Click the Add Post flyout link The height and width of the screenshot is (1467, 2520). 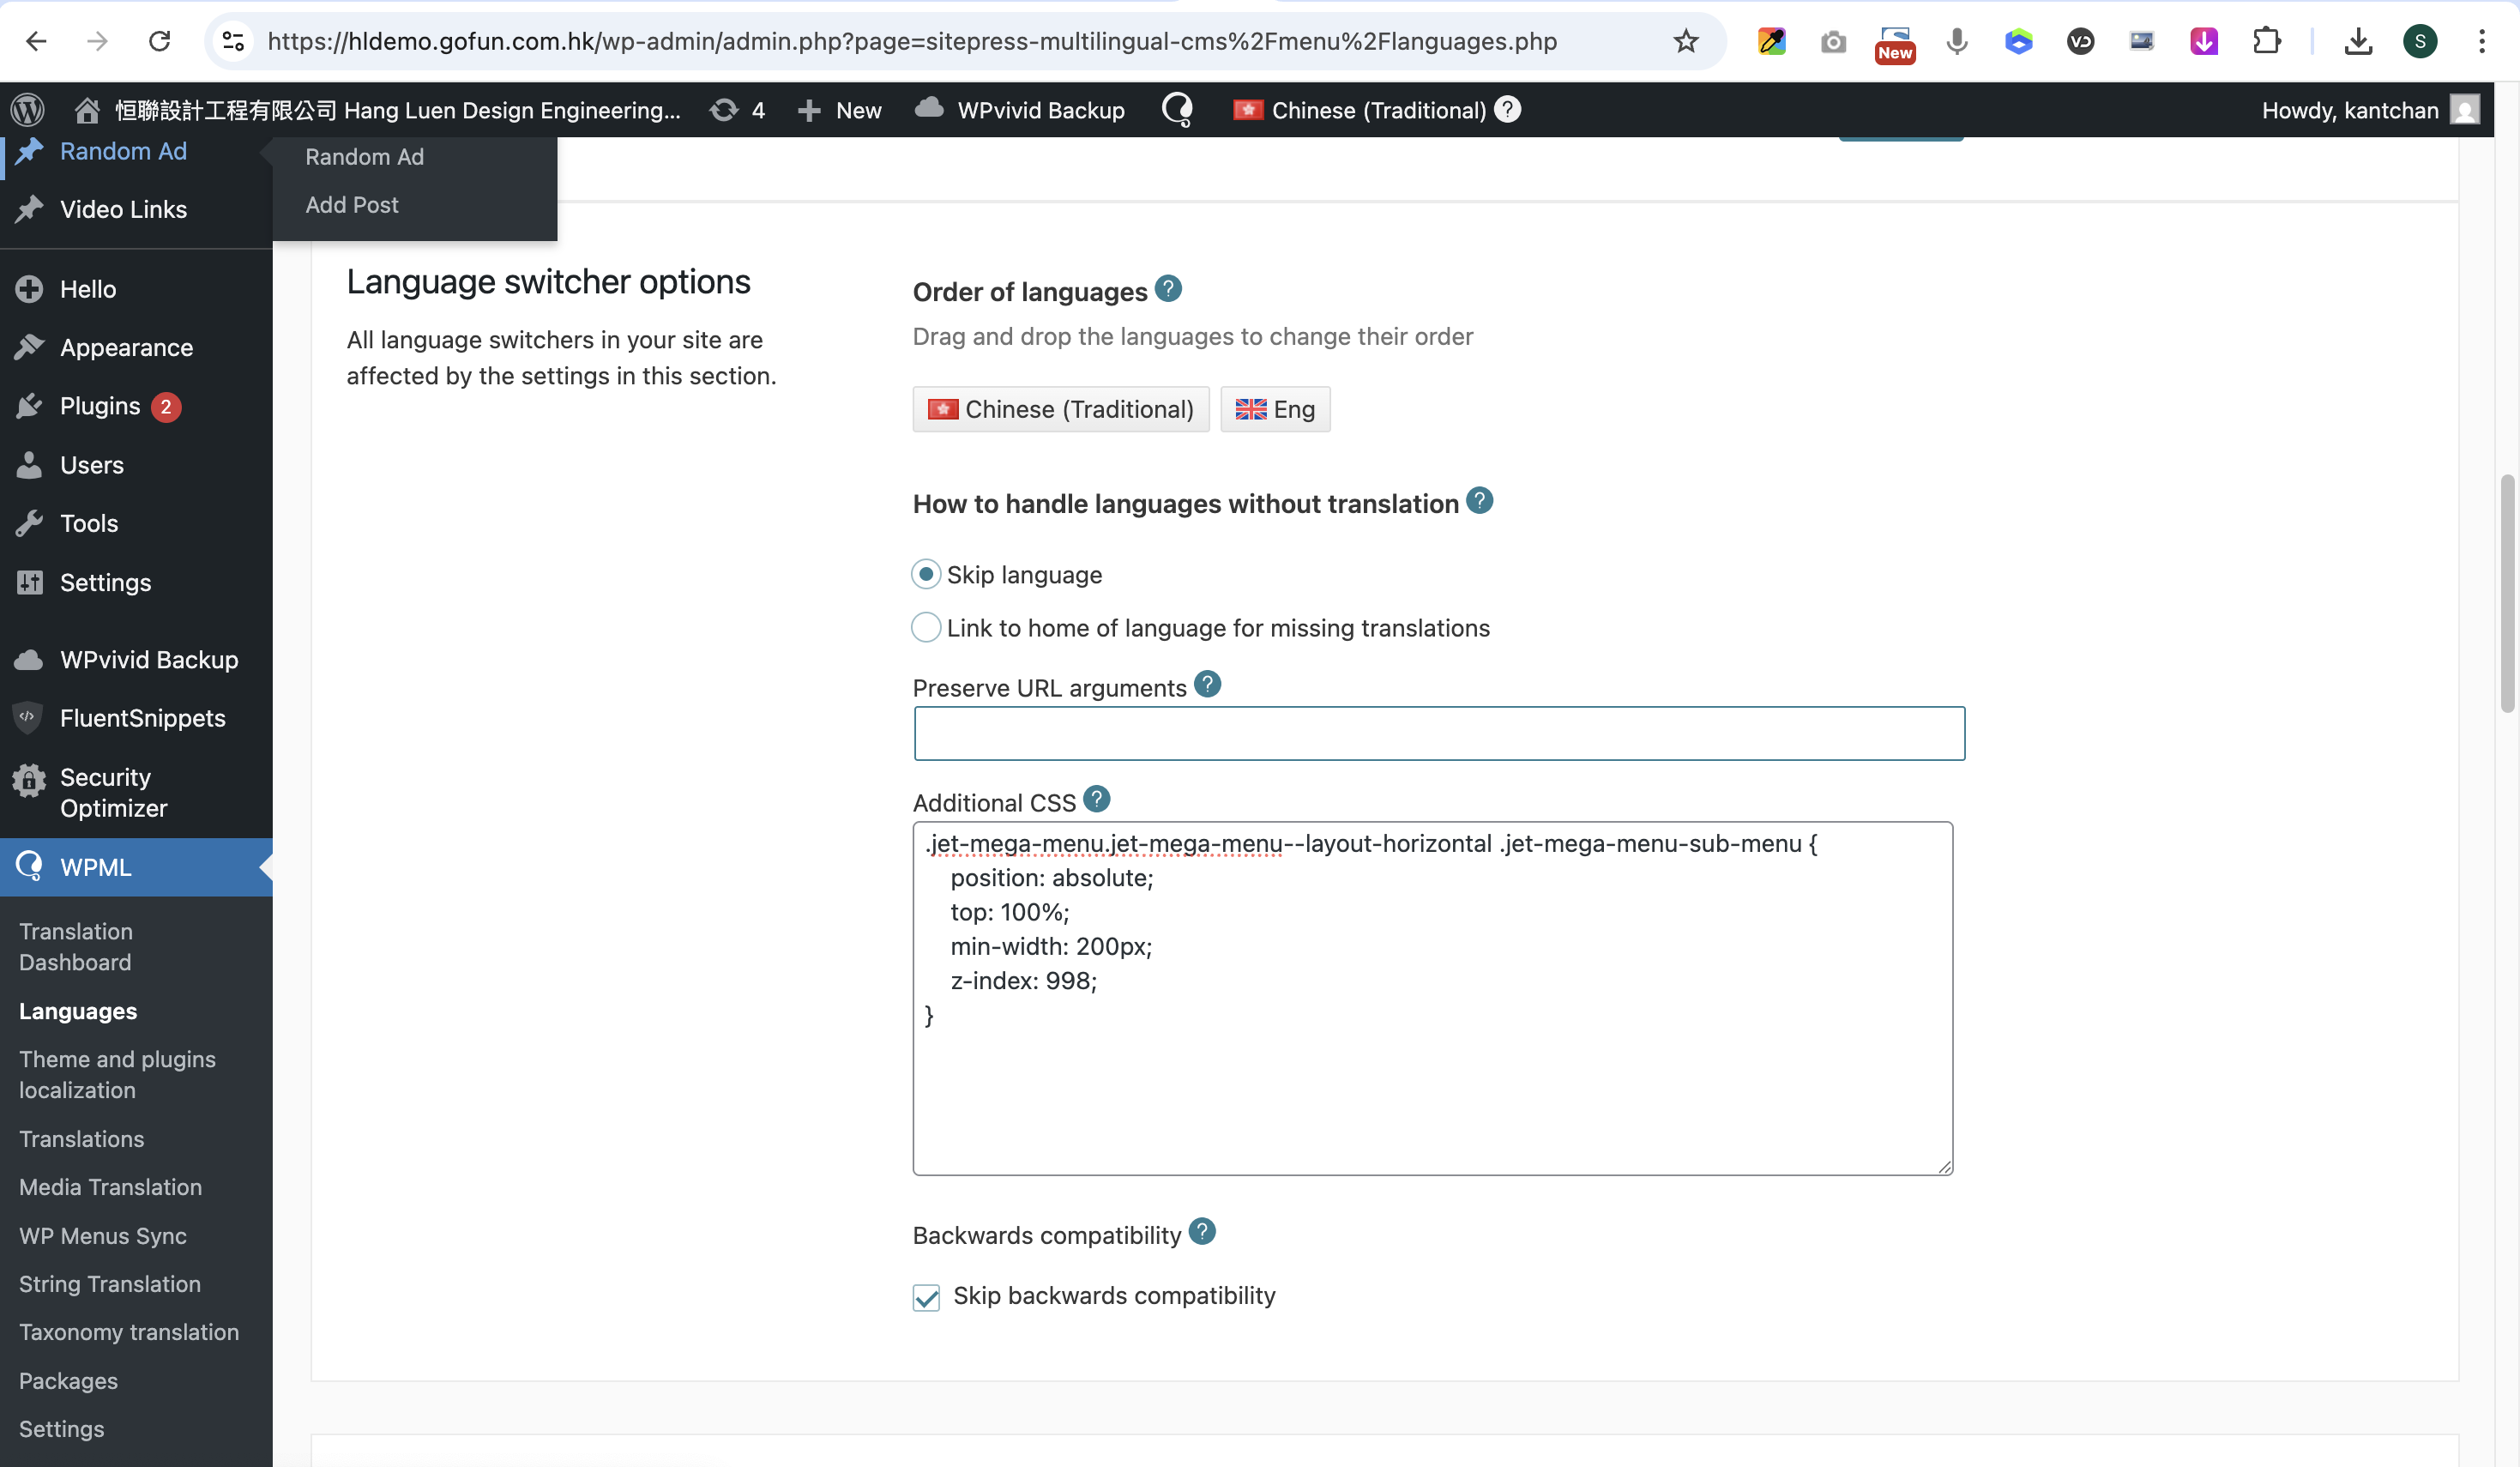click(351, 205)
